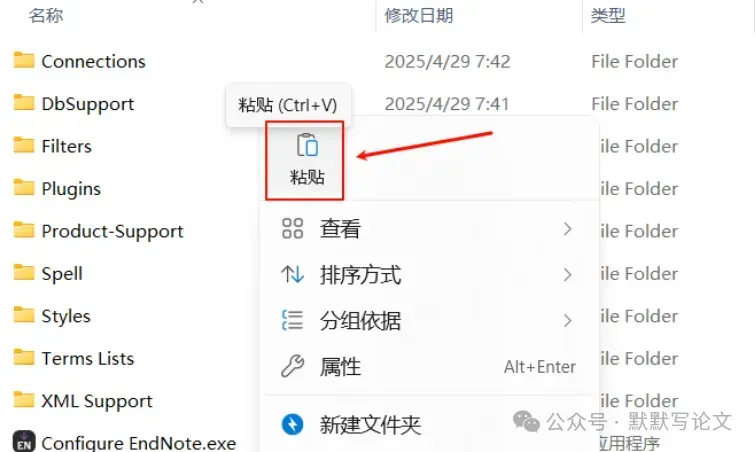Screen dimensions: 756x452
Task: Expand the 分组依据 submenu arrow
Action: coord(567,320)
